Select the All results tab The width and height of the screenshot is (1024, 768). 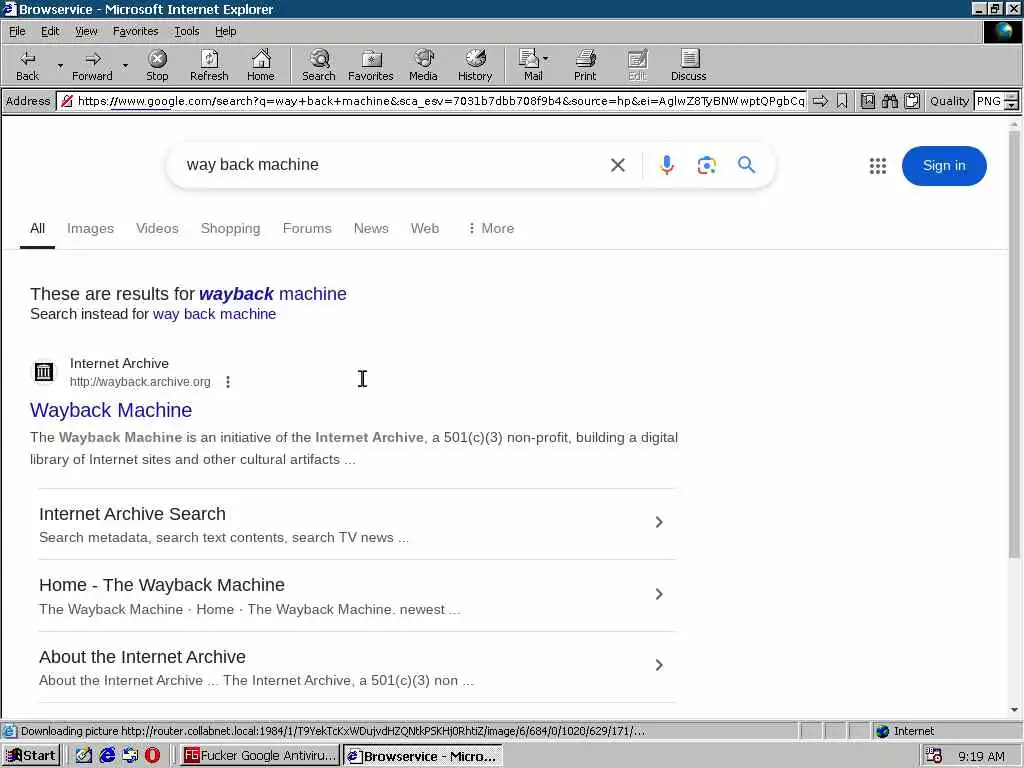click(37, 229)
